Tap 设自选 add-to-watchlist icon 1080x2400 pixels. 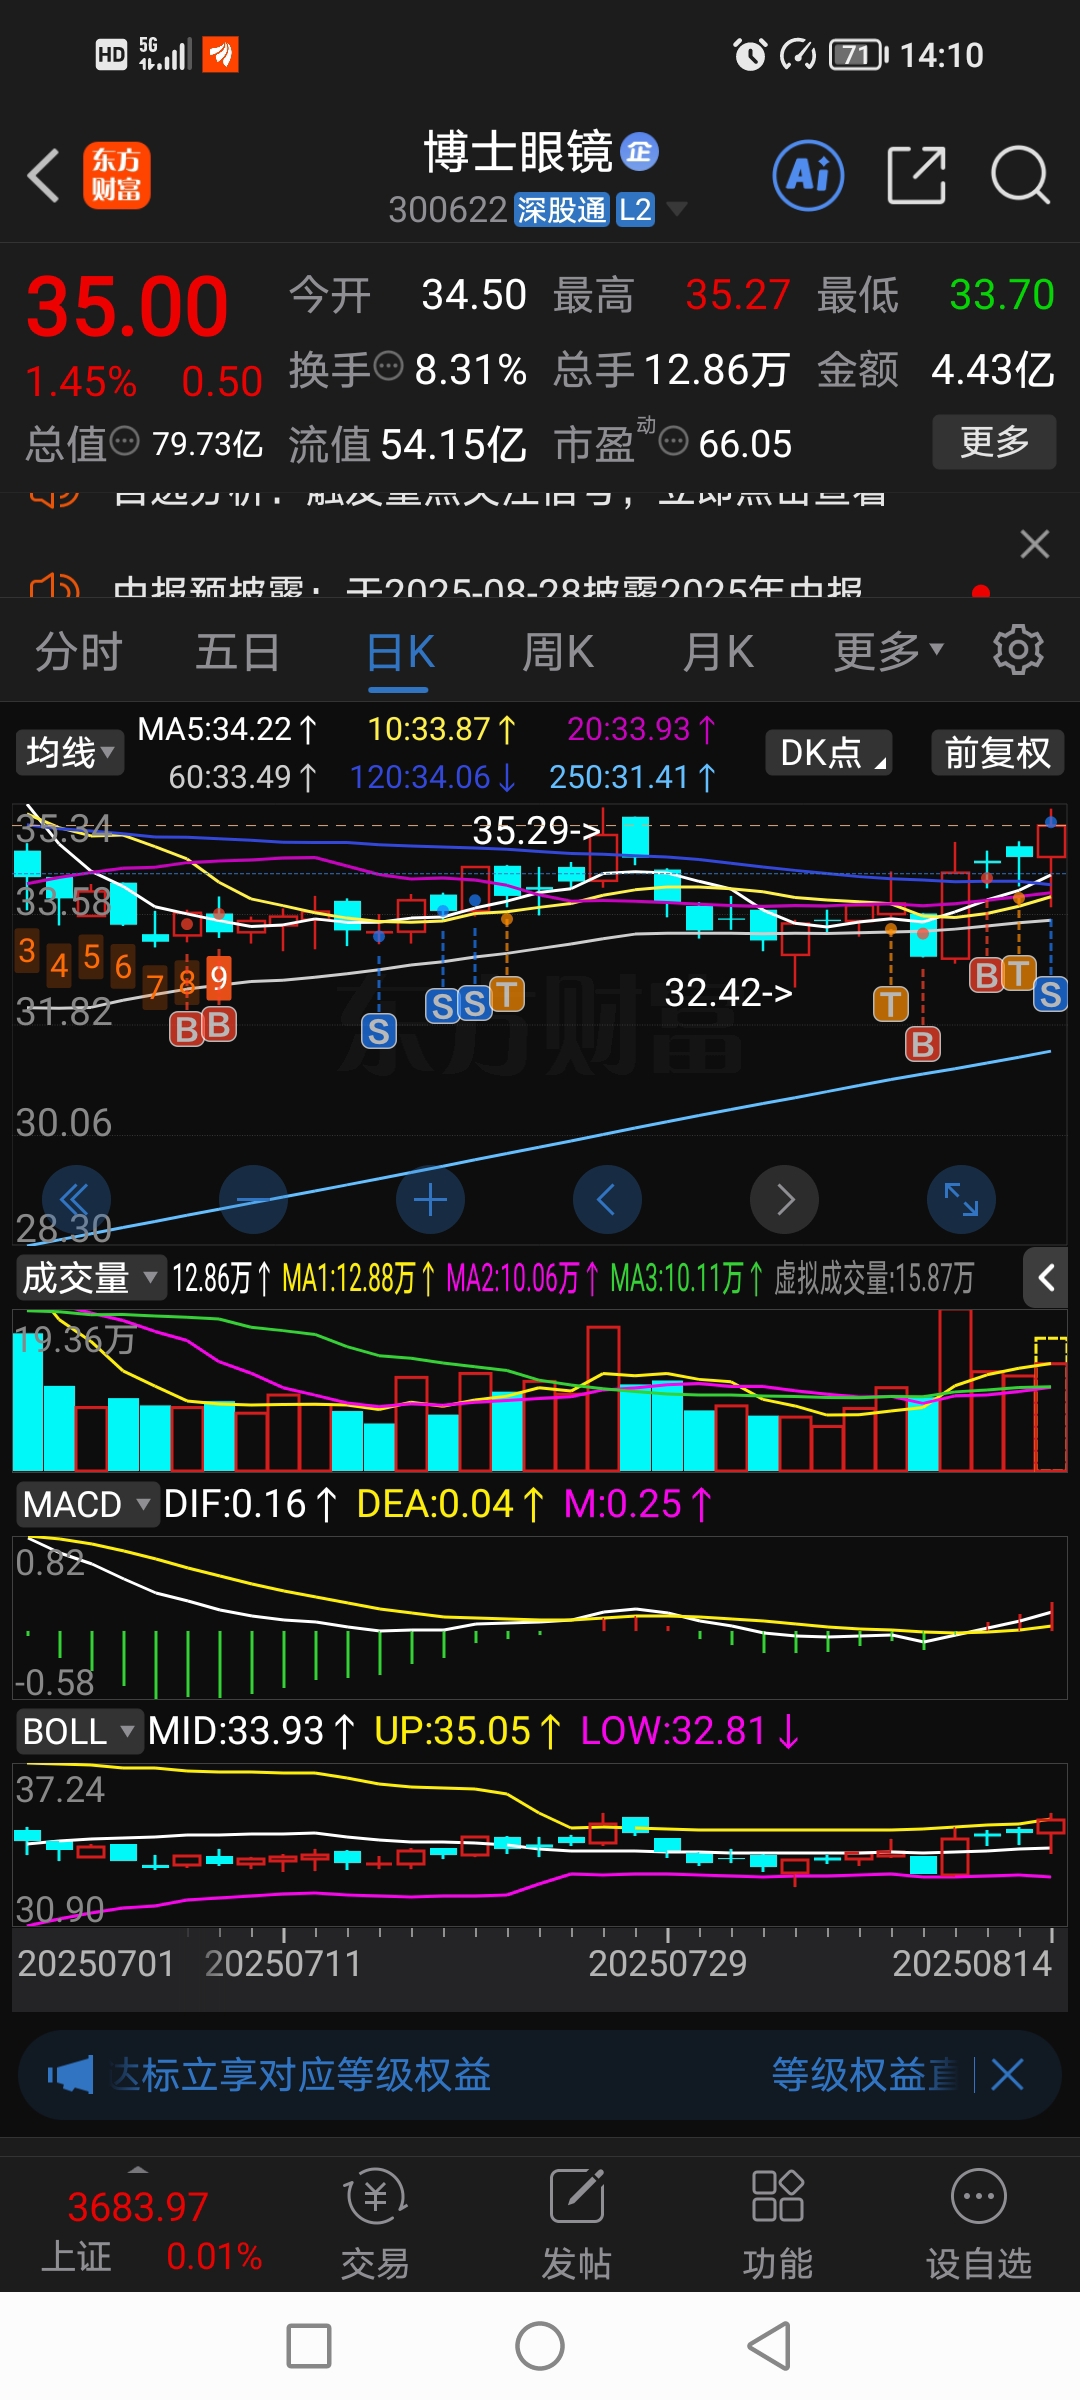(x=979, y=2224)
